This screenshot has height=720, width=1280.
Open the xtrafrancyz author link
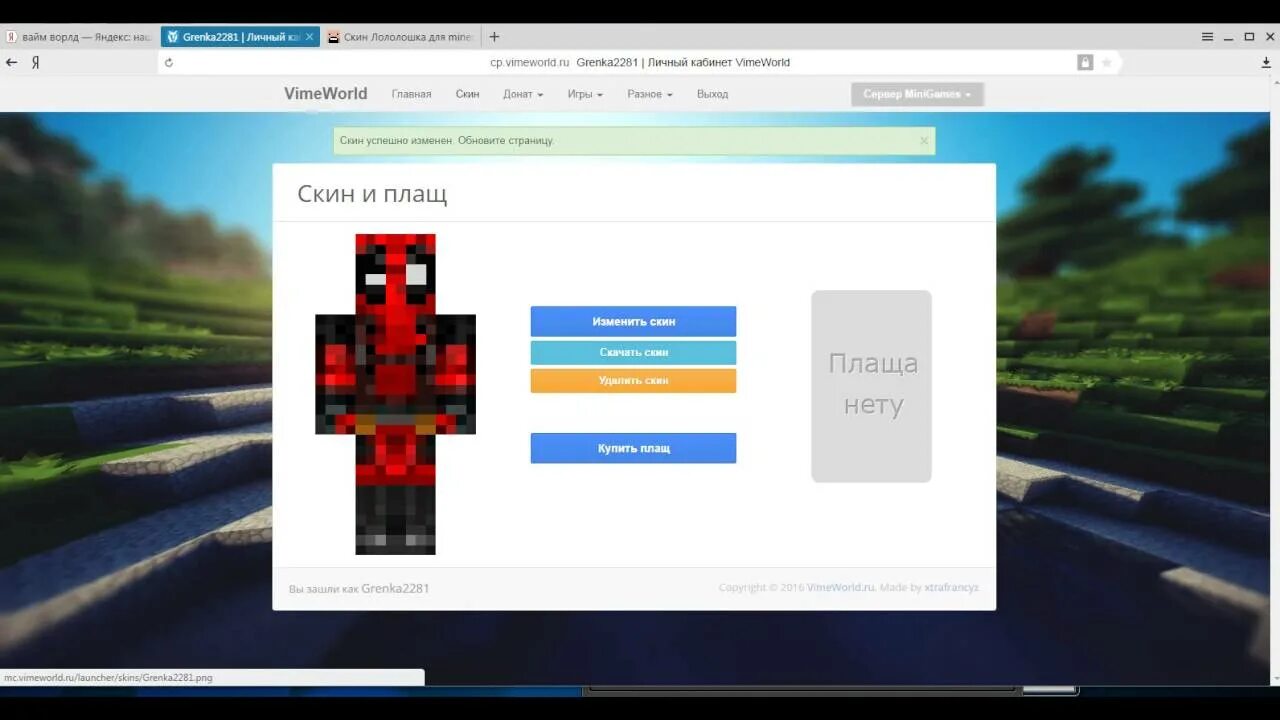point(952,588)
